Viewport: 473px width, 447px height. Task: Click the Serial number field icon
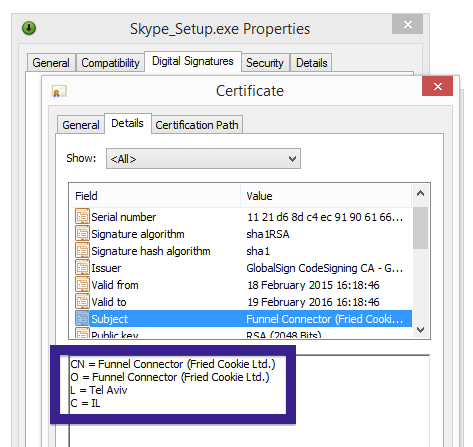(x=82, y=216)
